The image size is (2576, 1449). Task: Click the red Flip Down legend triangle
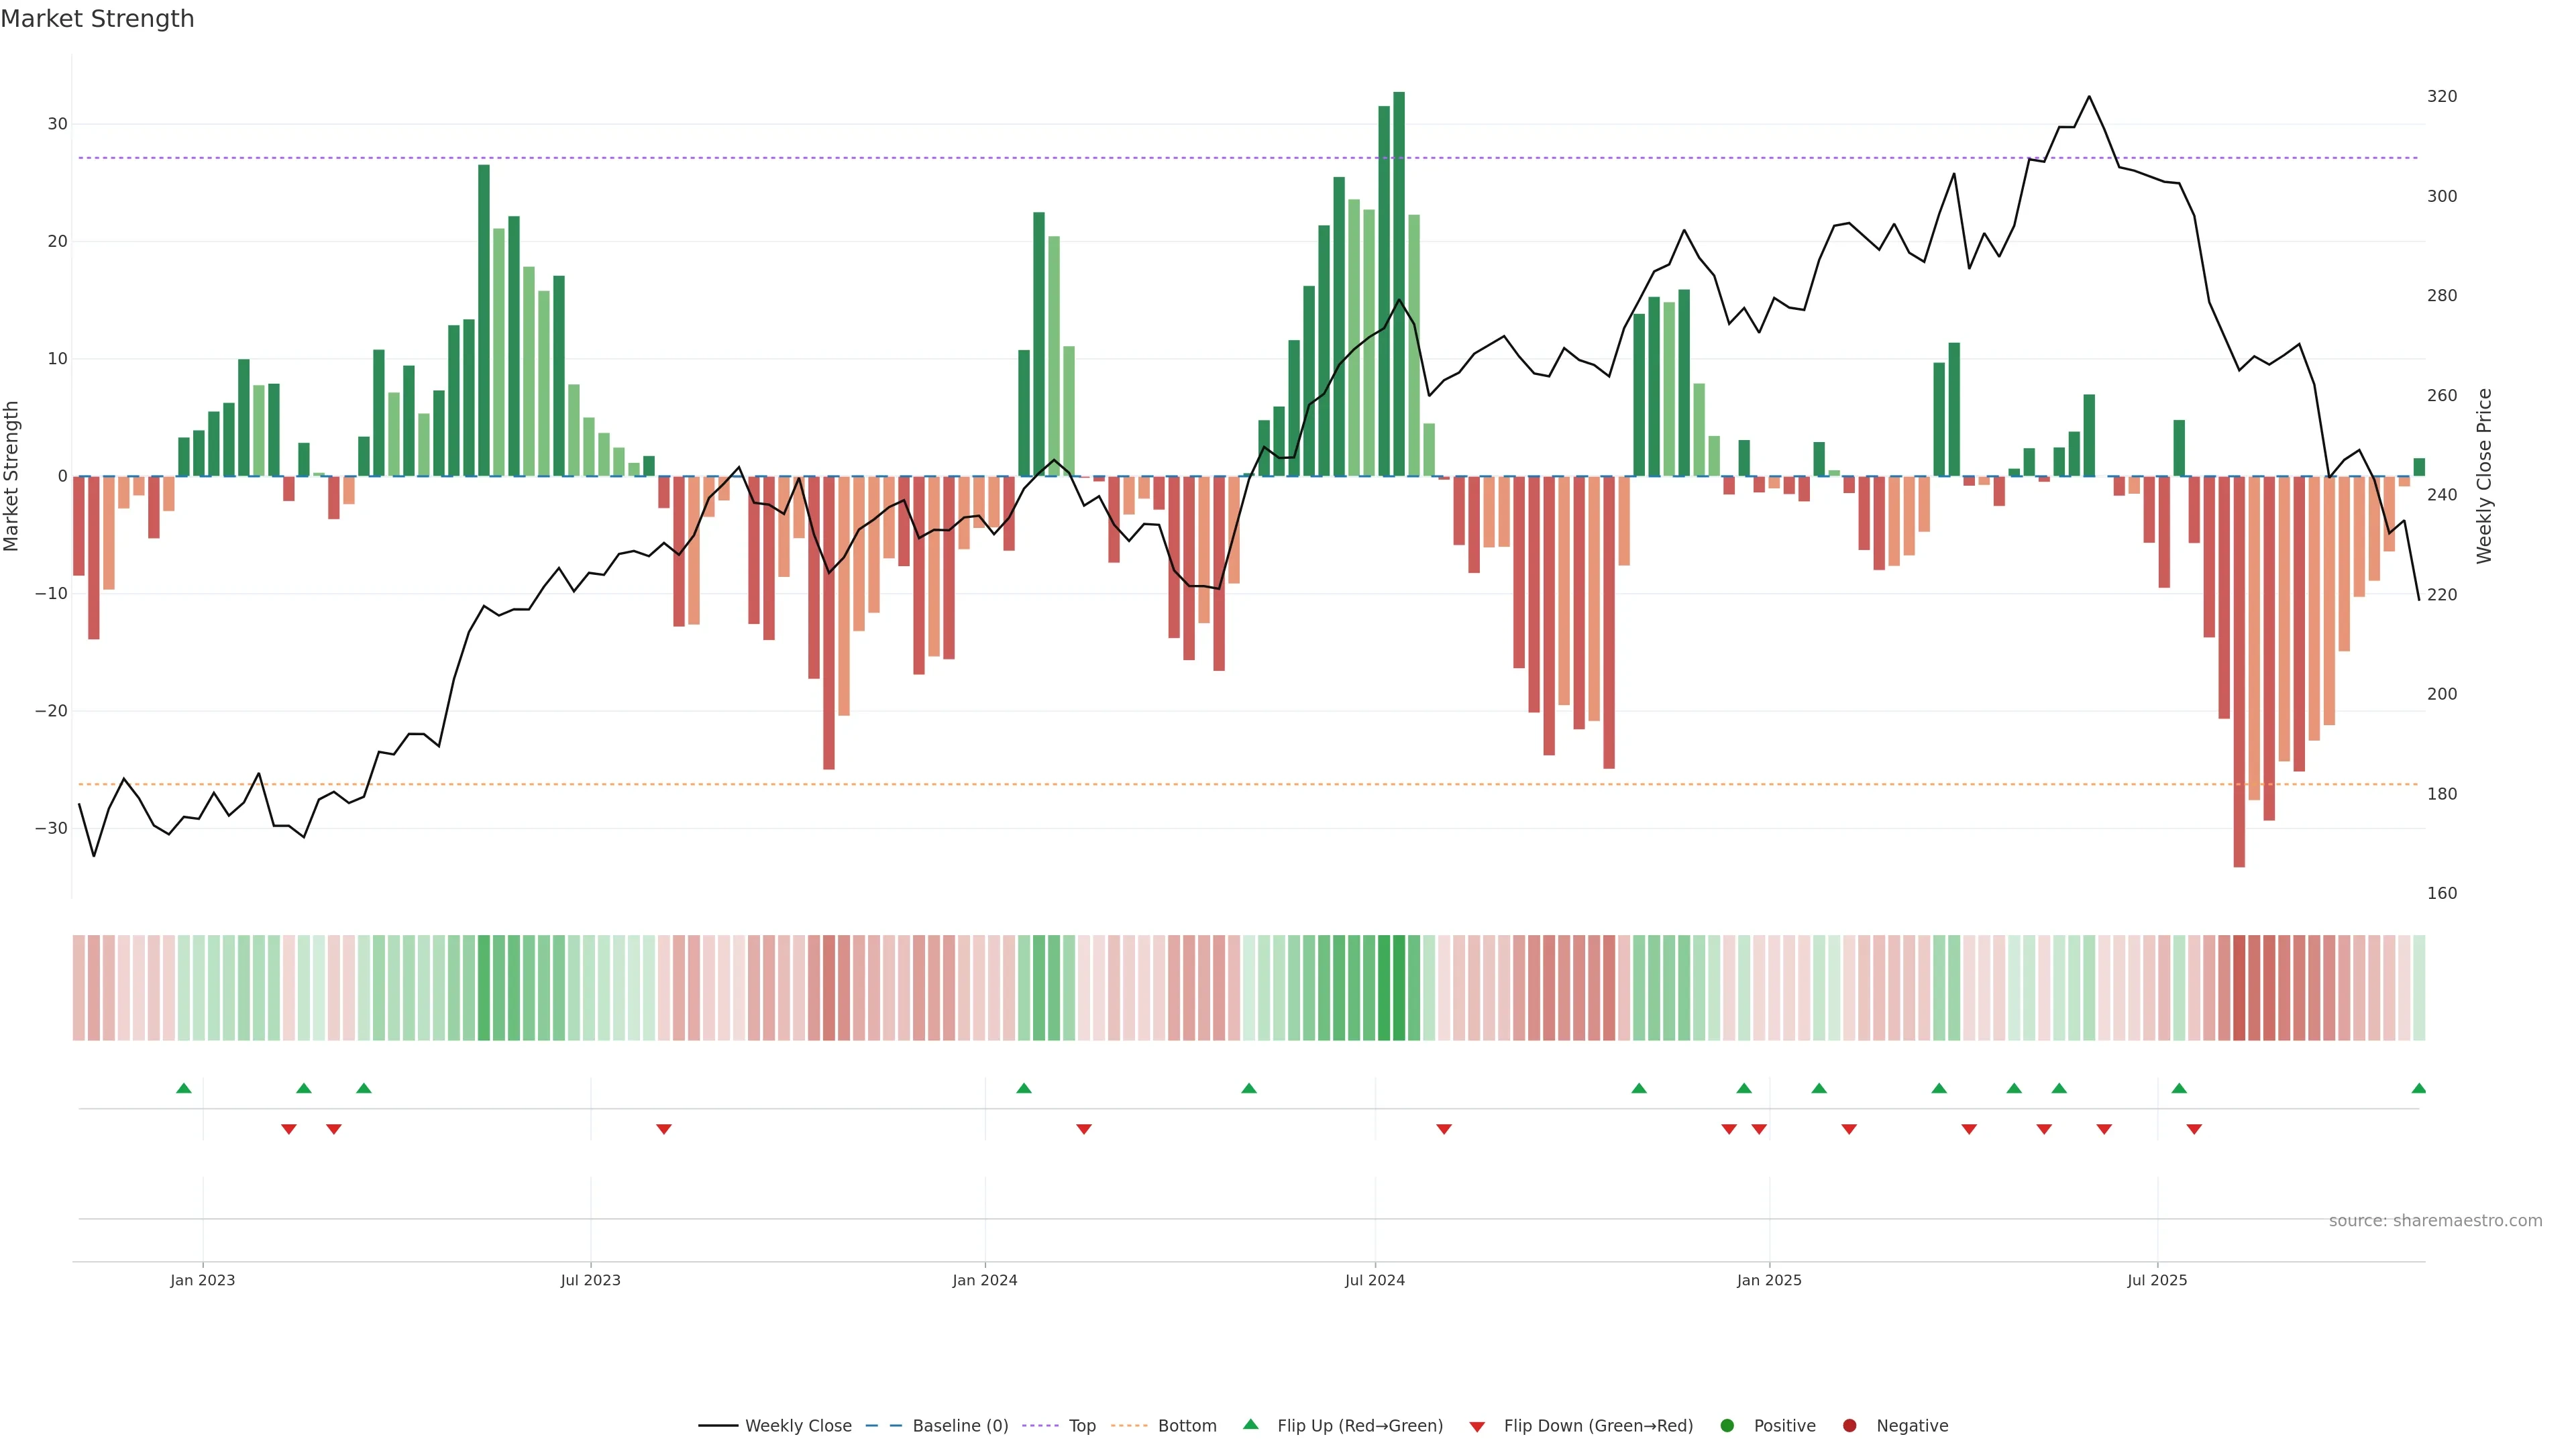click(x=1477, y=1427)
